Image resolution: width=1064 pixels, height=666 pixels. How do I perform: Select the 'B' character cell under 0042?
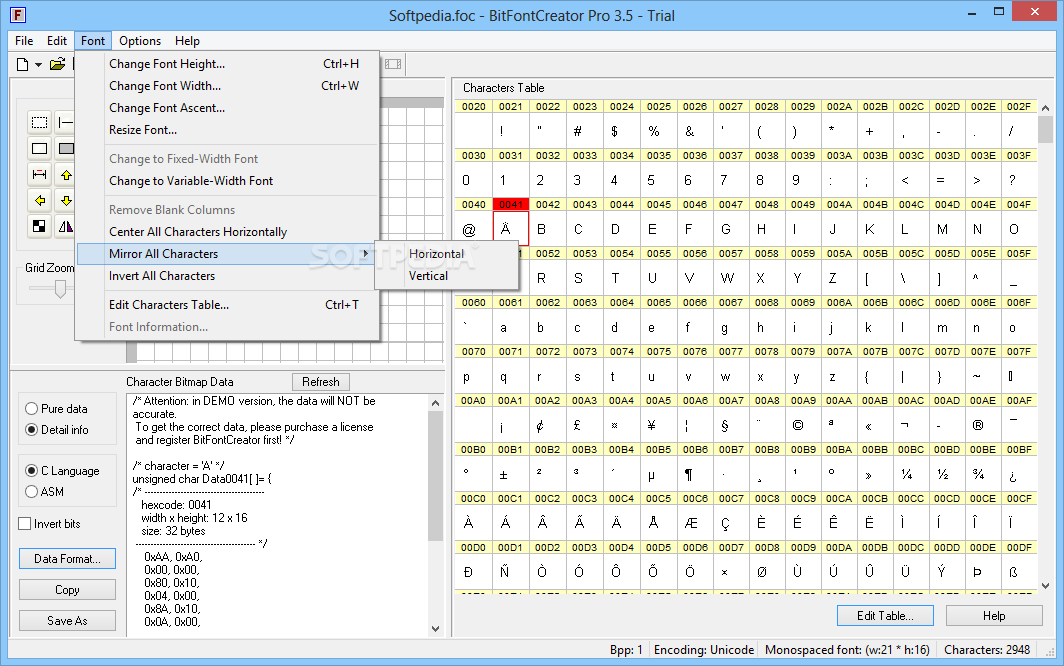tap(548, 229)
